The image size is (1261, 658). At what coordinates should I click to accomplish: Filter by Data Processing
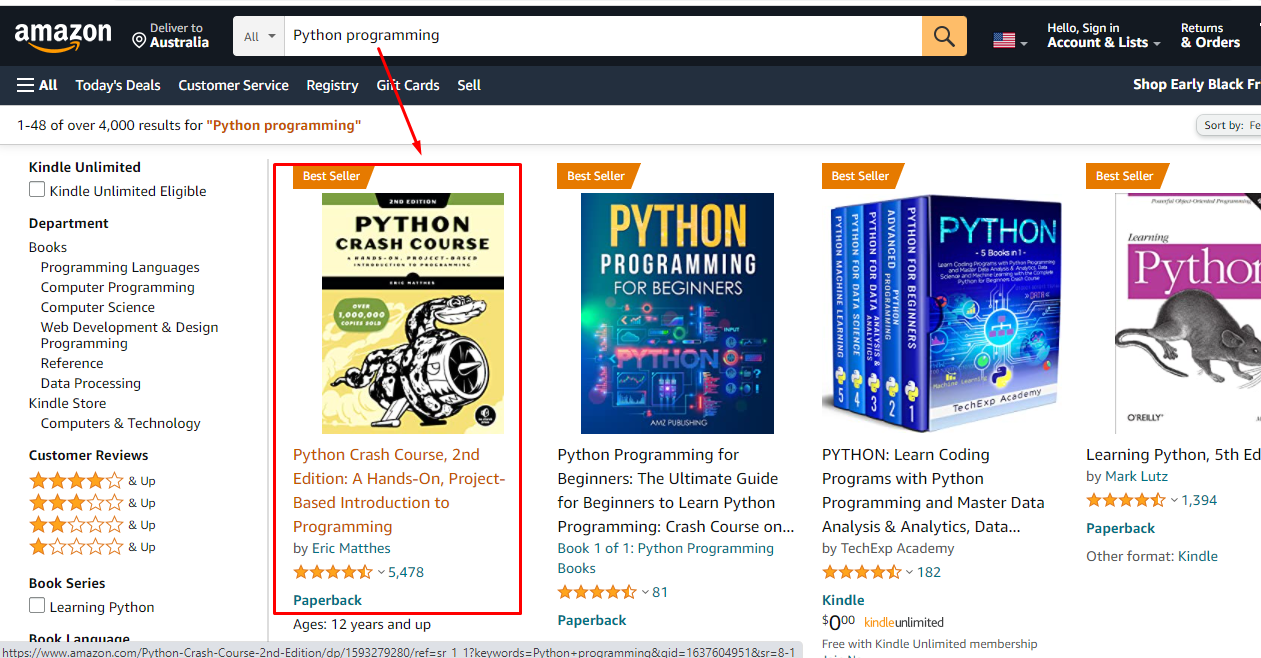click(x=91, y=383)
